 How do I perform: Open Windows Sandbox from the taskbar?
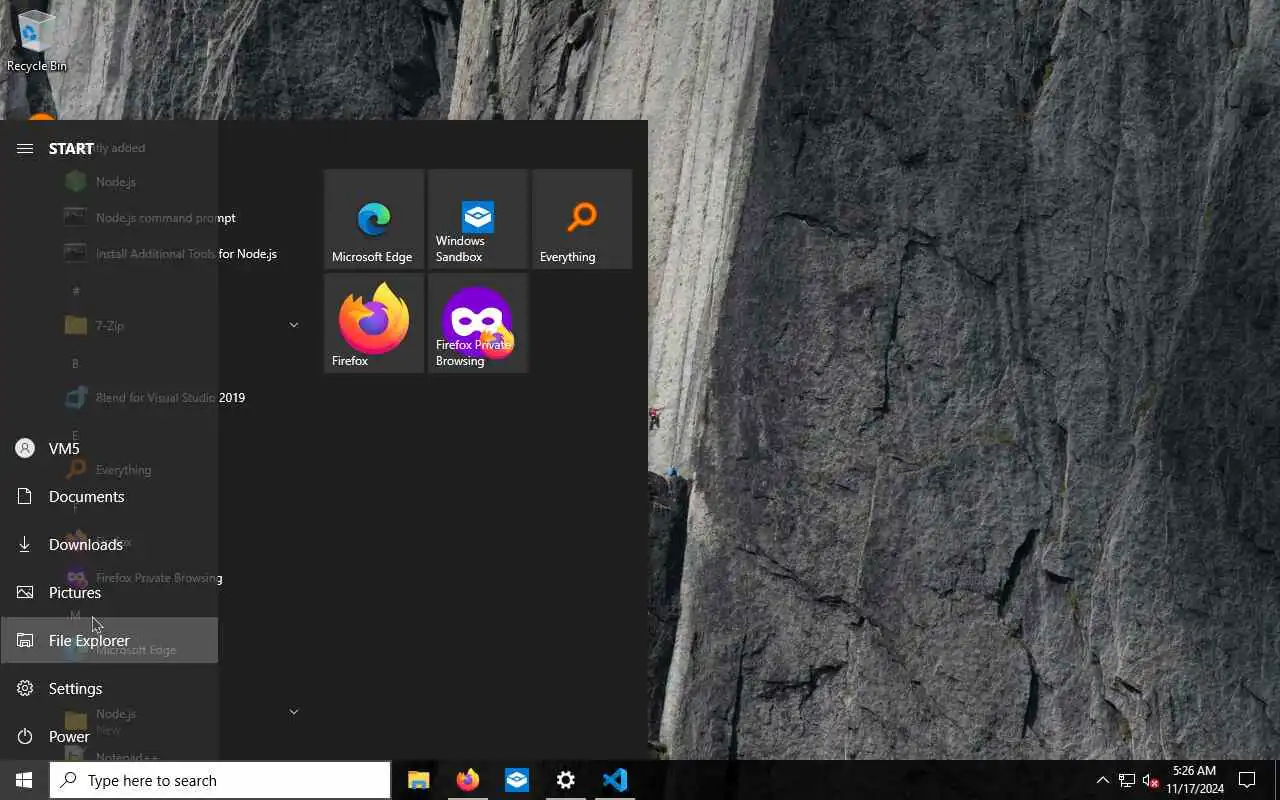(517, 780)
